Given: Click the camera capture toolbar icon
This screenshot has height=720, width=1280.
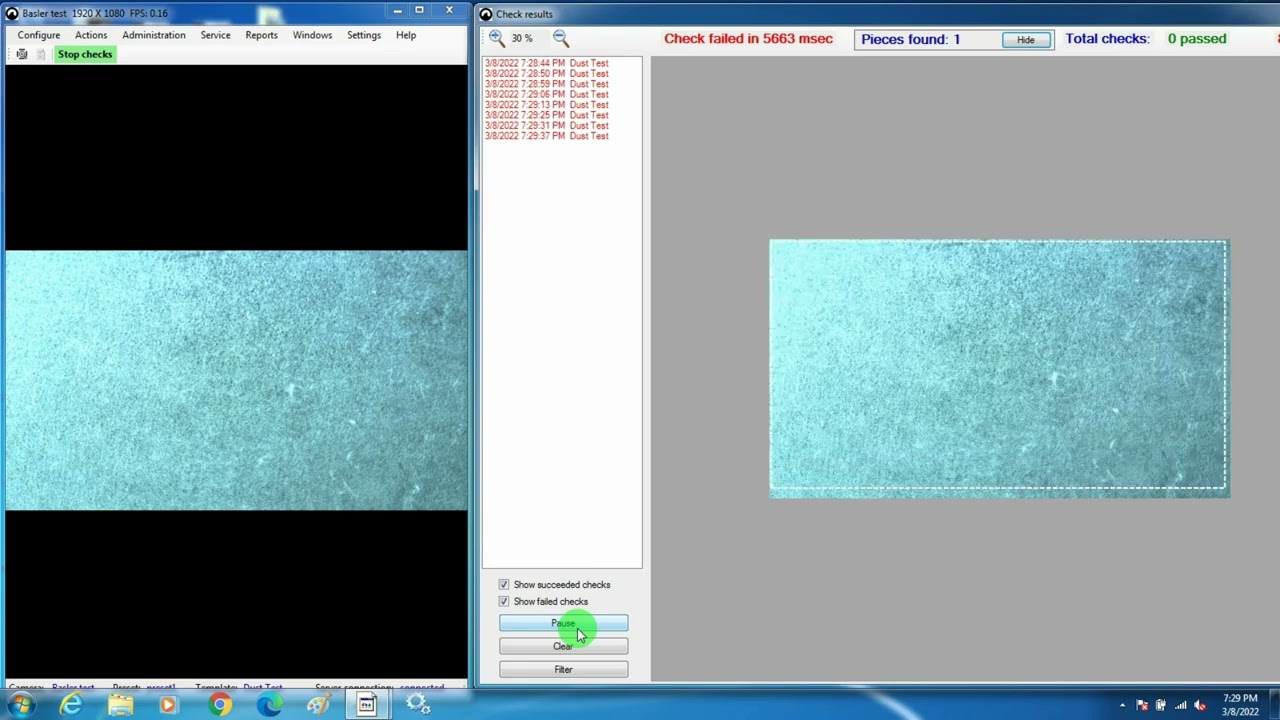Looking at the screenshot, I should 22,54.
